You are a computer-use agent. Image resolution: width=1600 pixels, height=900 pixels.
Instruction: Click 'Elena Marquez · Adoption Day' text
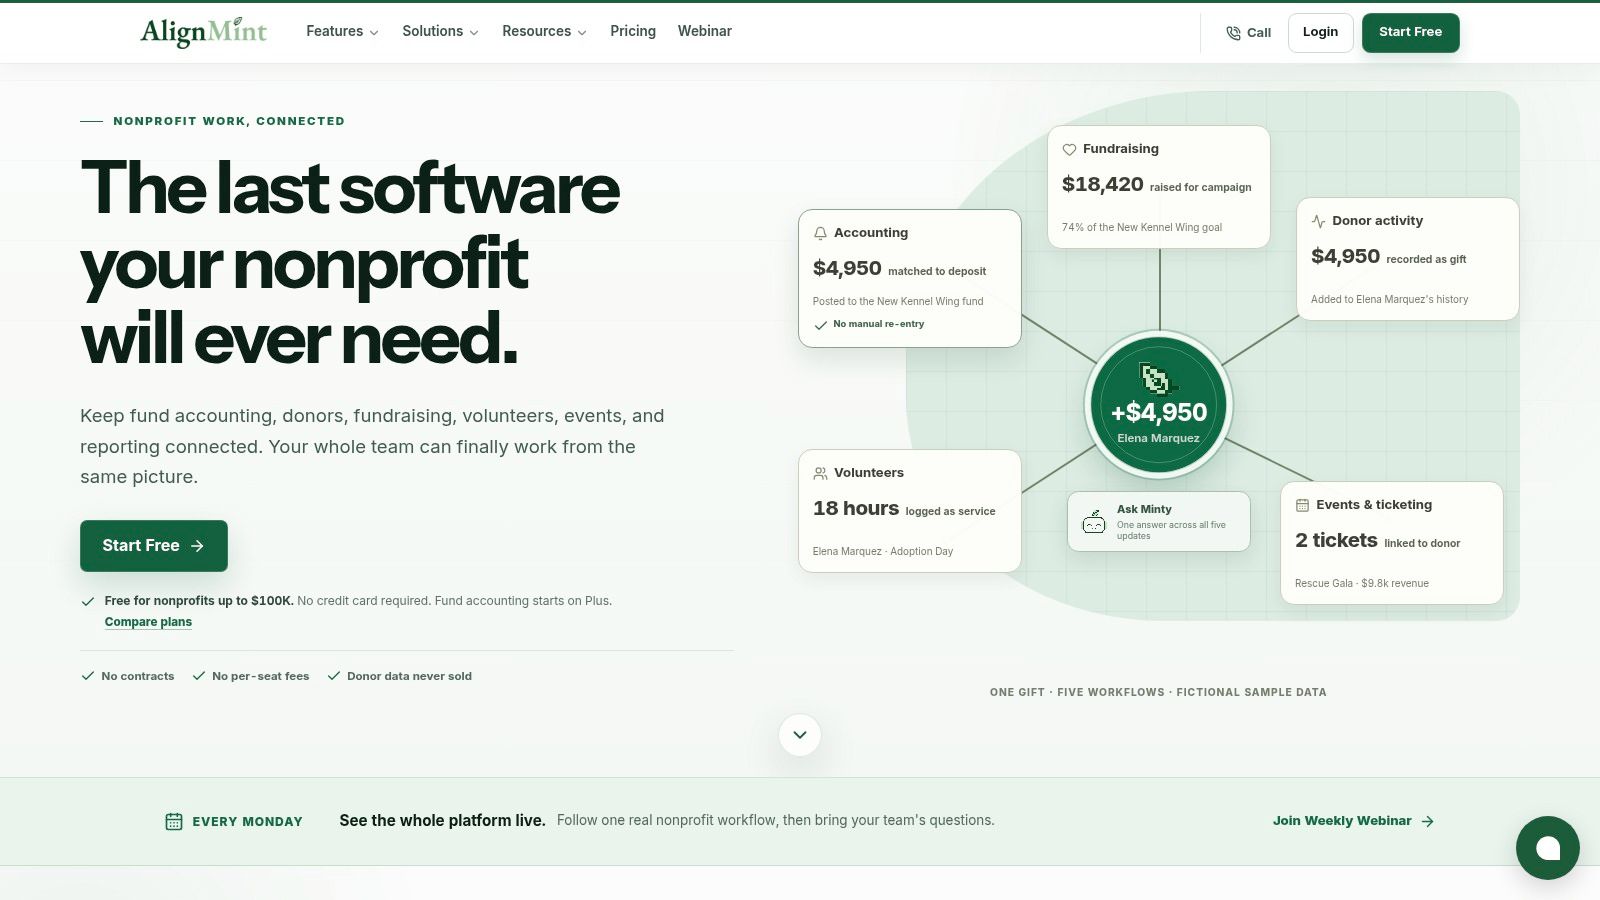[x=882, y=551]
